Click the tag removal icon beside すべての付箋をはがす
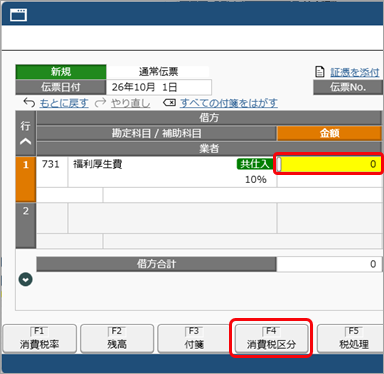 (x=169, y=103)
